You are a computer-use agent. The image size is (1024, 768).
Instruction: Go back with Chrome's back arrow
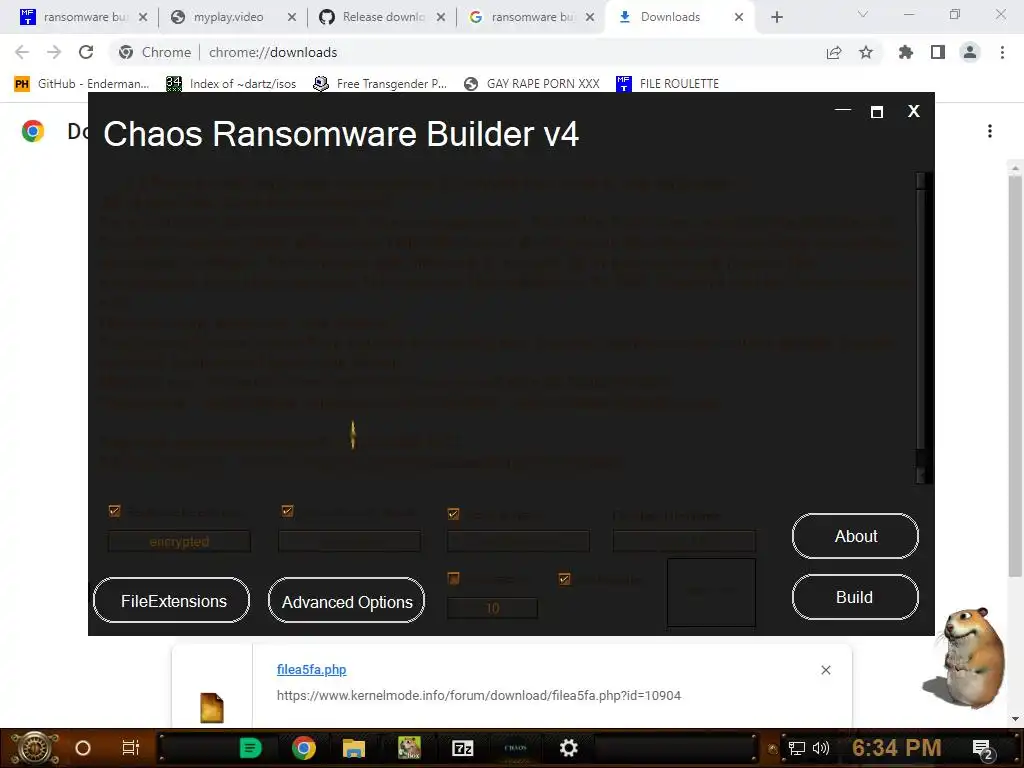[x=22, y=52]
